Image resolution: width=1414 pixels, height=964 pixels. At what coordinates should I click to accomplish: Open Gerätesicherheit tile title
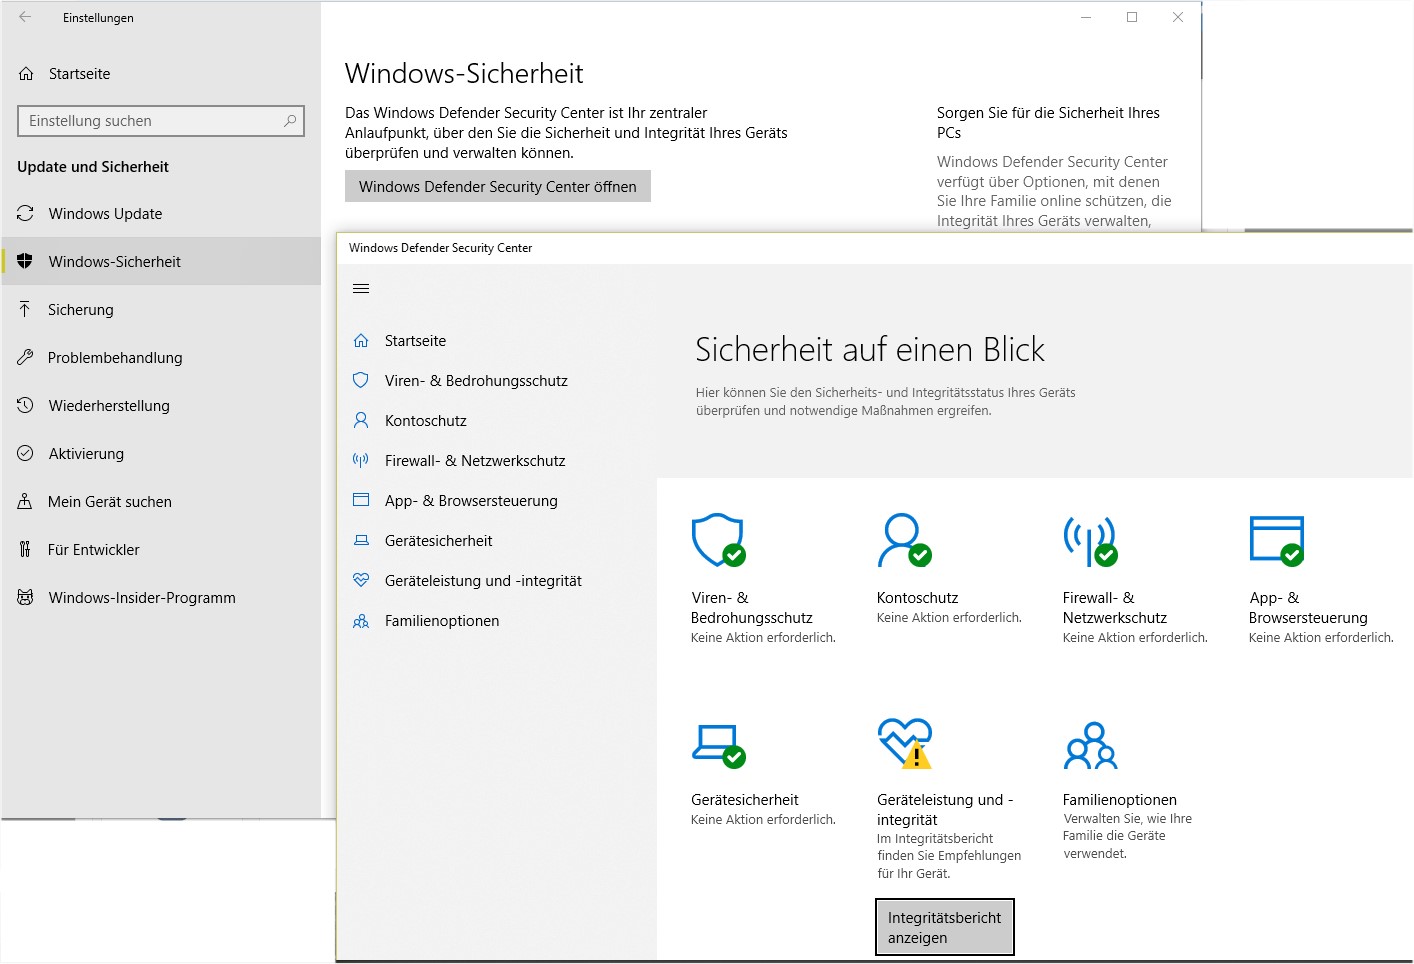[x=745, y=800]
